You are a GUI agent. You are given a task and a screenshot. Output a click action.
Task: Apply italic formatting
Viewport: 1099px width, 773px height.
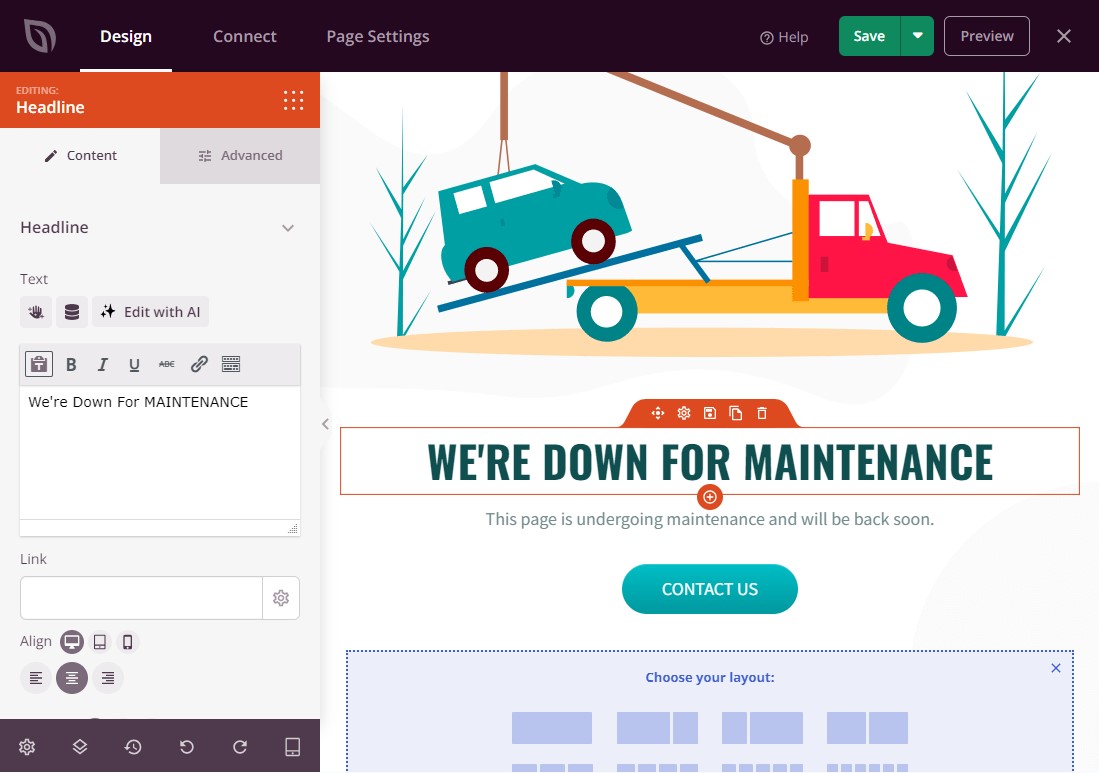point(102,364)
